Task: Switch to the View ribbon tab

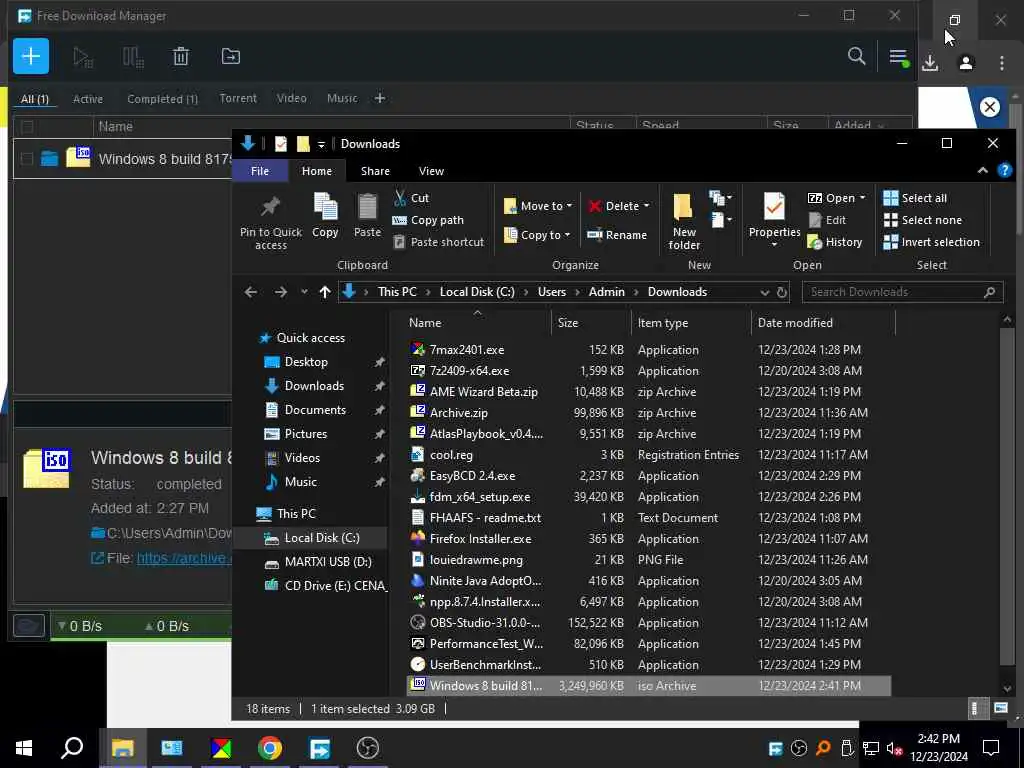Action: pyautogui.click(x=431, y=171)
